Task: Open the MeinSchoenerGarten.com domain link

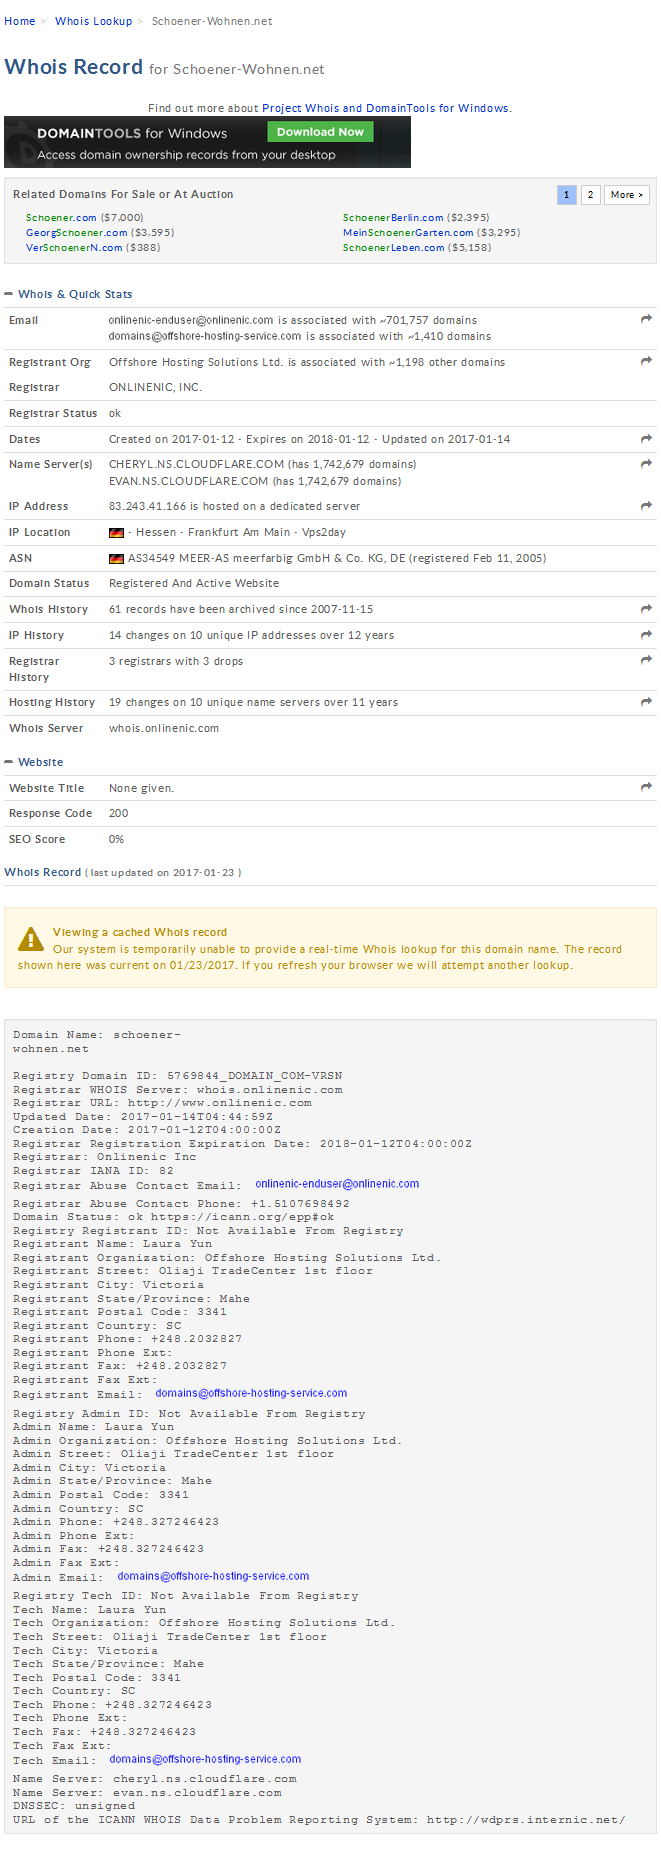Action: [x=408, y=232]
